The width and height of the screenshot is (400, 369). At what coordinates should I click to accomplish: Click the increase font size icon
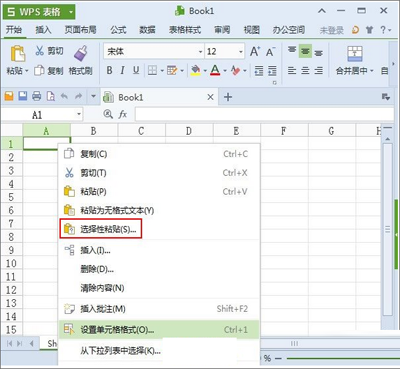click(255, 51)
